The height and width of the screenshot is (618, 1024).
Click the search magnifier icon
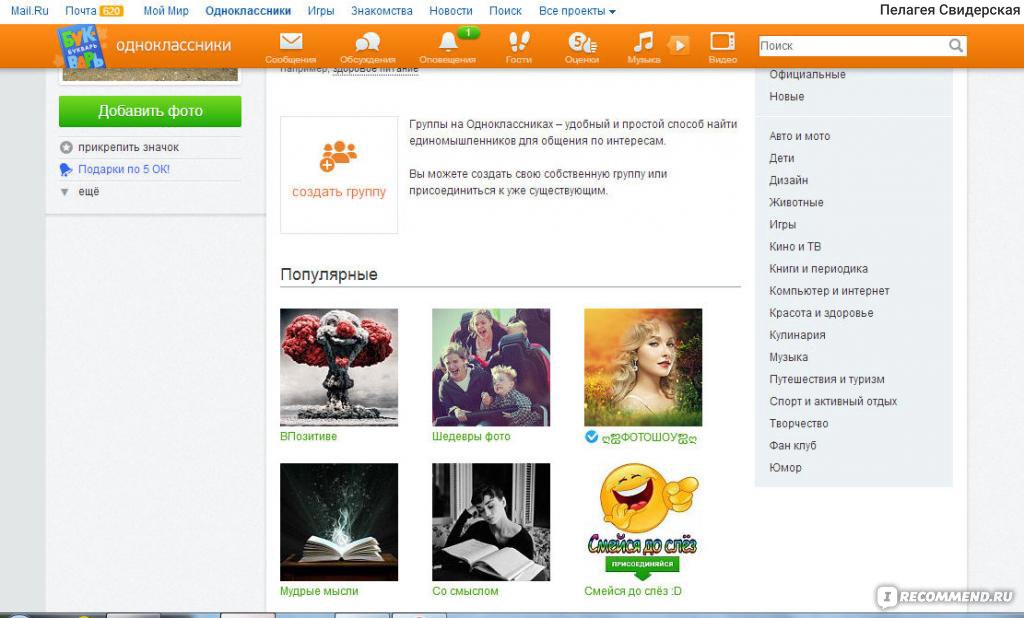(955, 46)
